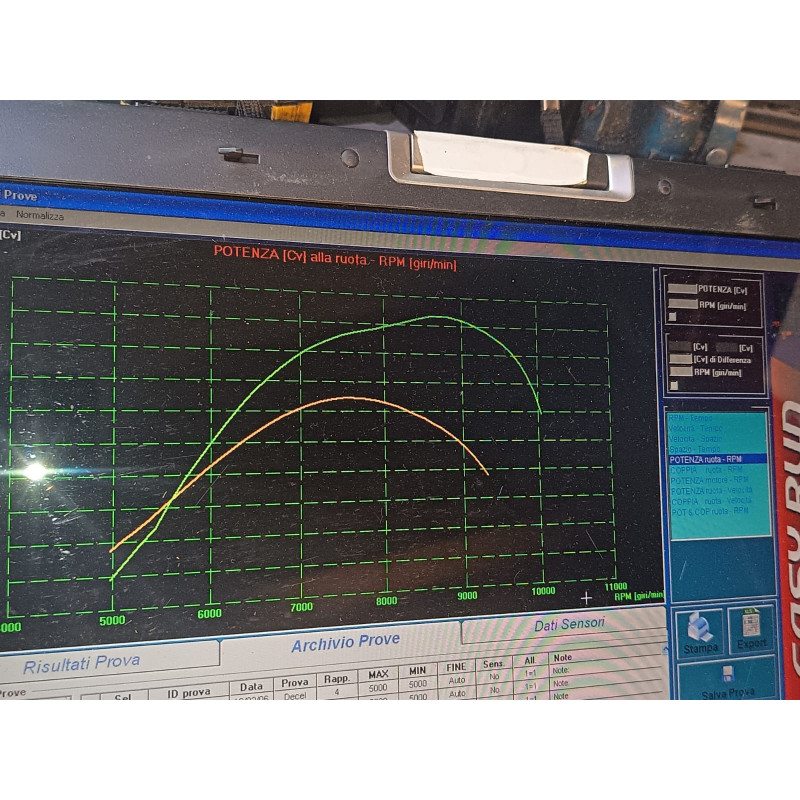Toggle the checkbox under POTENZA and RPM readouts

pyautogui.click(x=672, y=317)
